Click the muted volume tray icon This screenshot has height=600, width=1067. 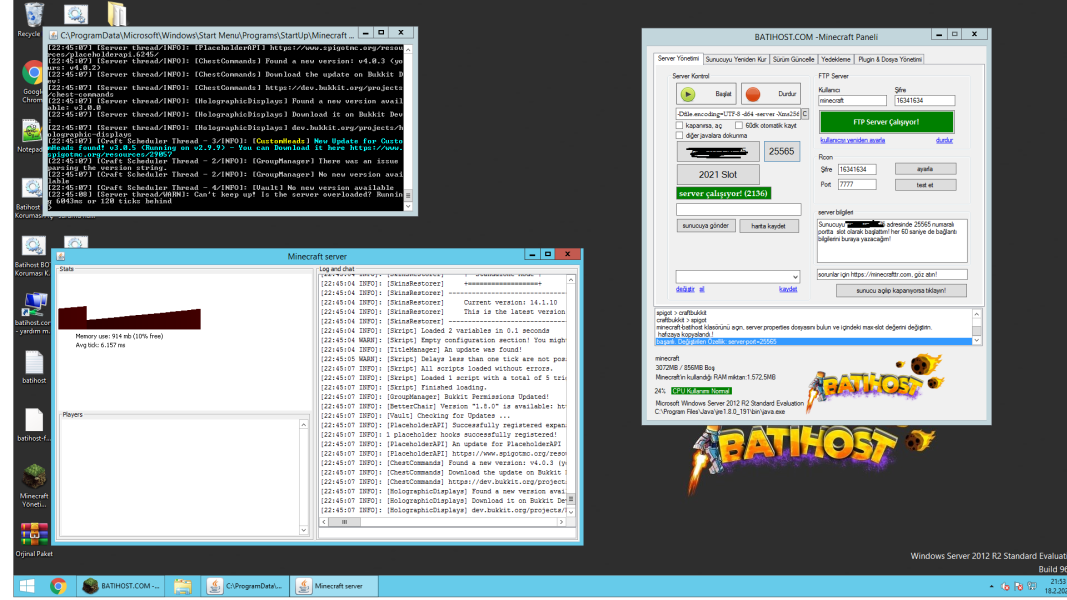(x=1005, y=586)
